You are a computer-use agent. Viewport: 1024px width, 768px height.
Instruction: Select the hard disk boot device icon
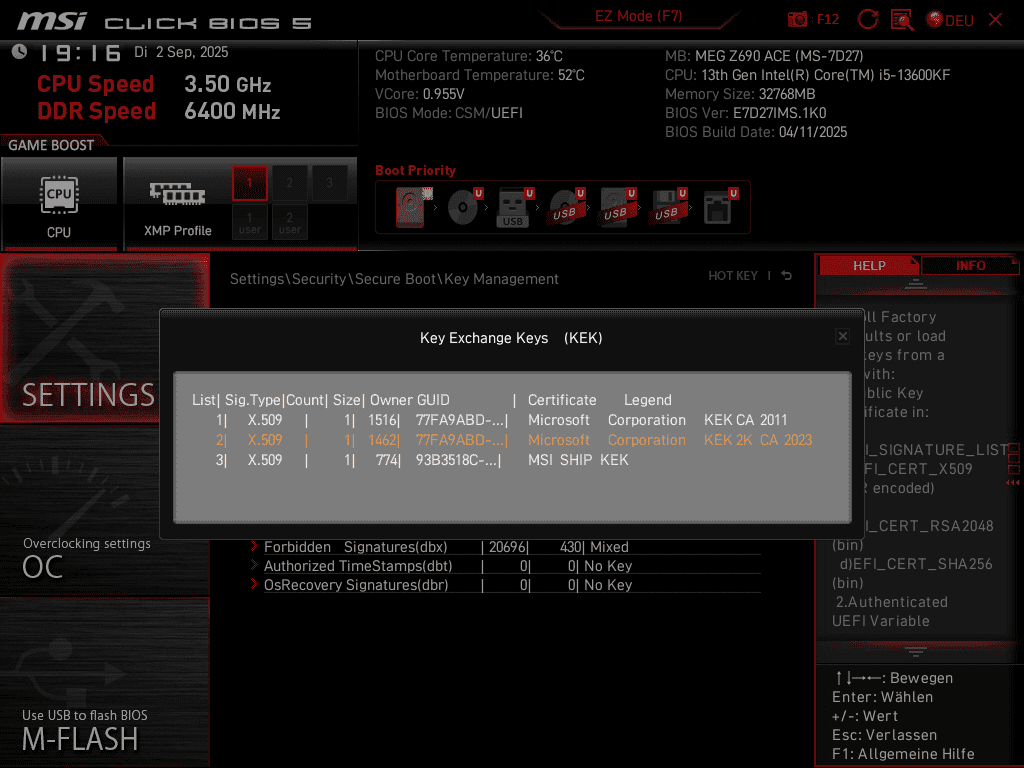pyautogui.click(x=413, y=207)
